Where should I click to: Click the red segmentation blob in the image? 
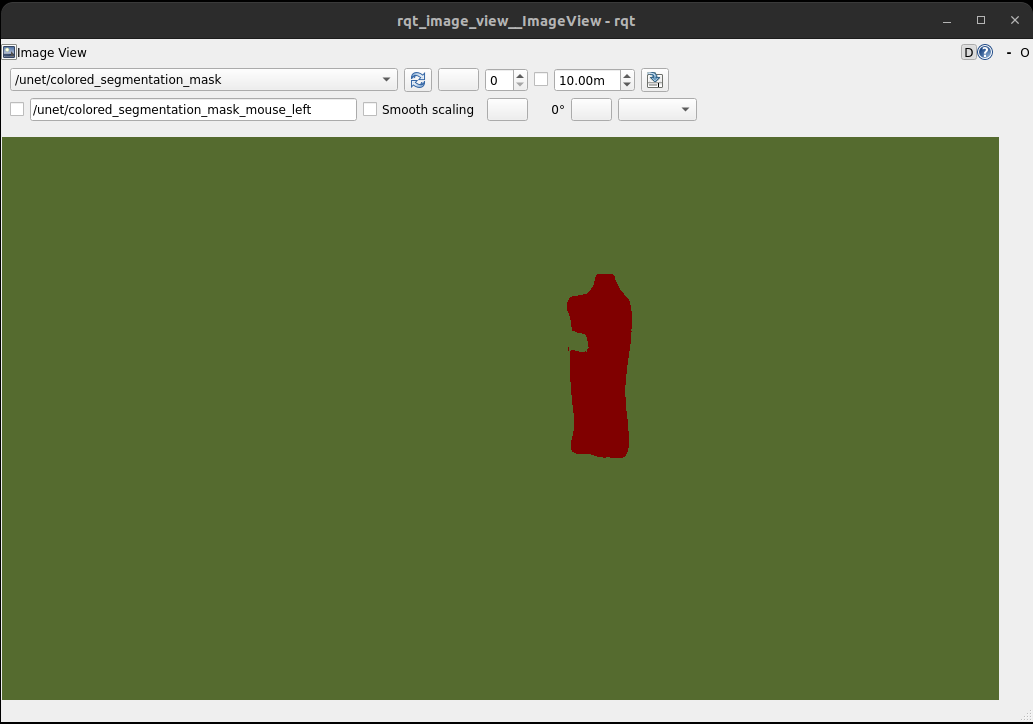point(600,370)
